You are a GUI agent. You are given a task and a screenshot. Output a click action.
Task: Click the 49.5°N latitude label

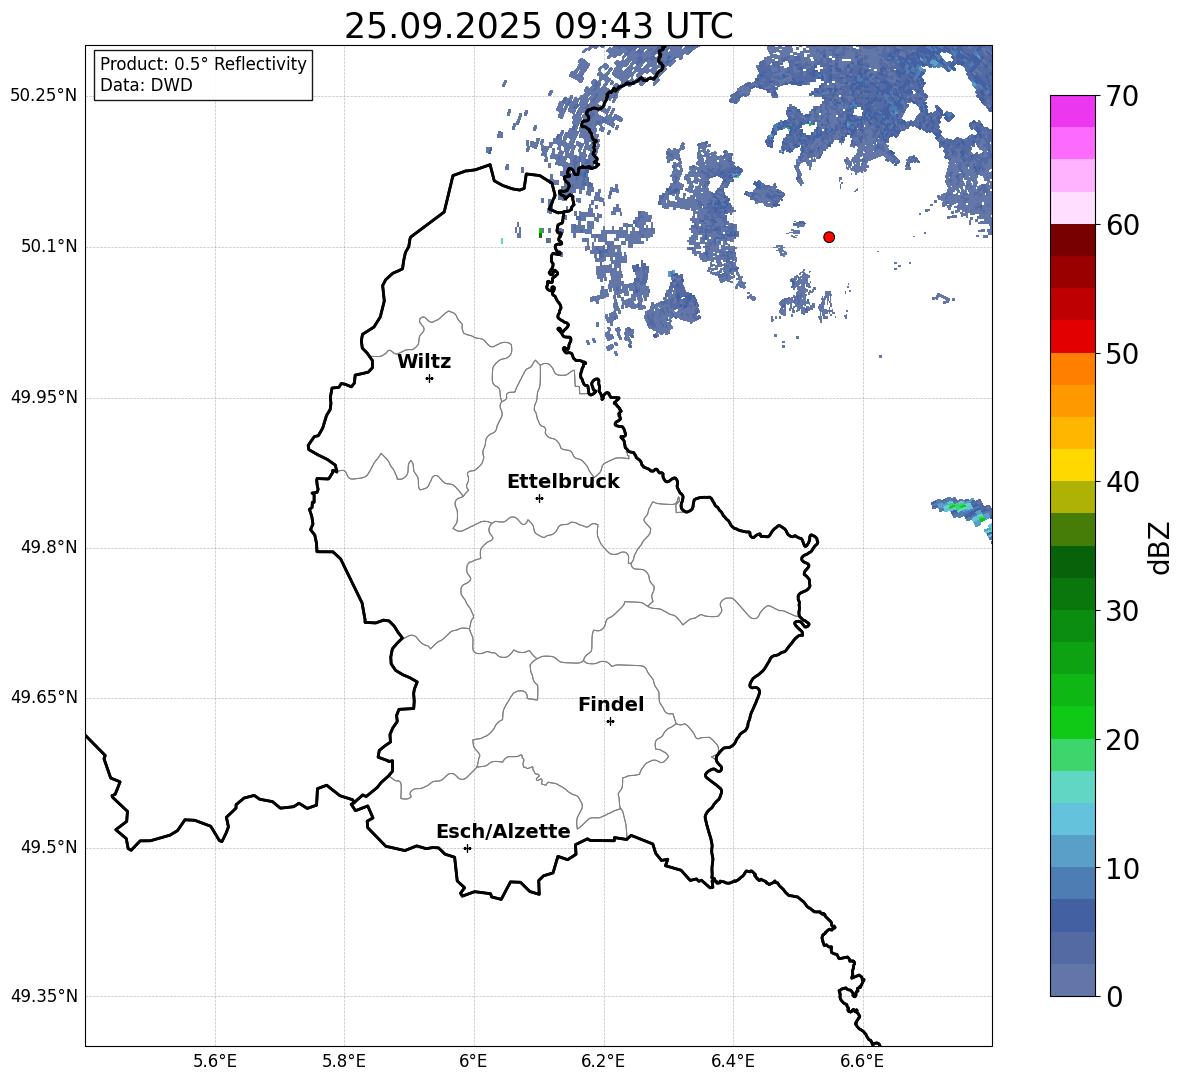(x=49, y=847)
